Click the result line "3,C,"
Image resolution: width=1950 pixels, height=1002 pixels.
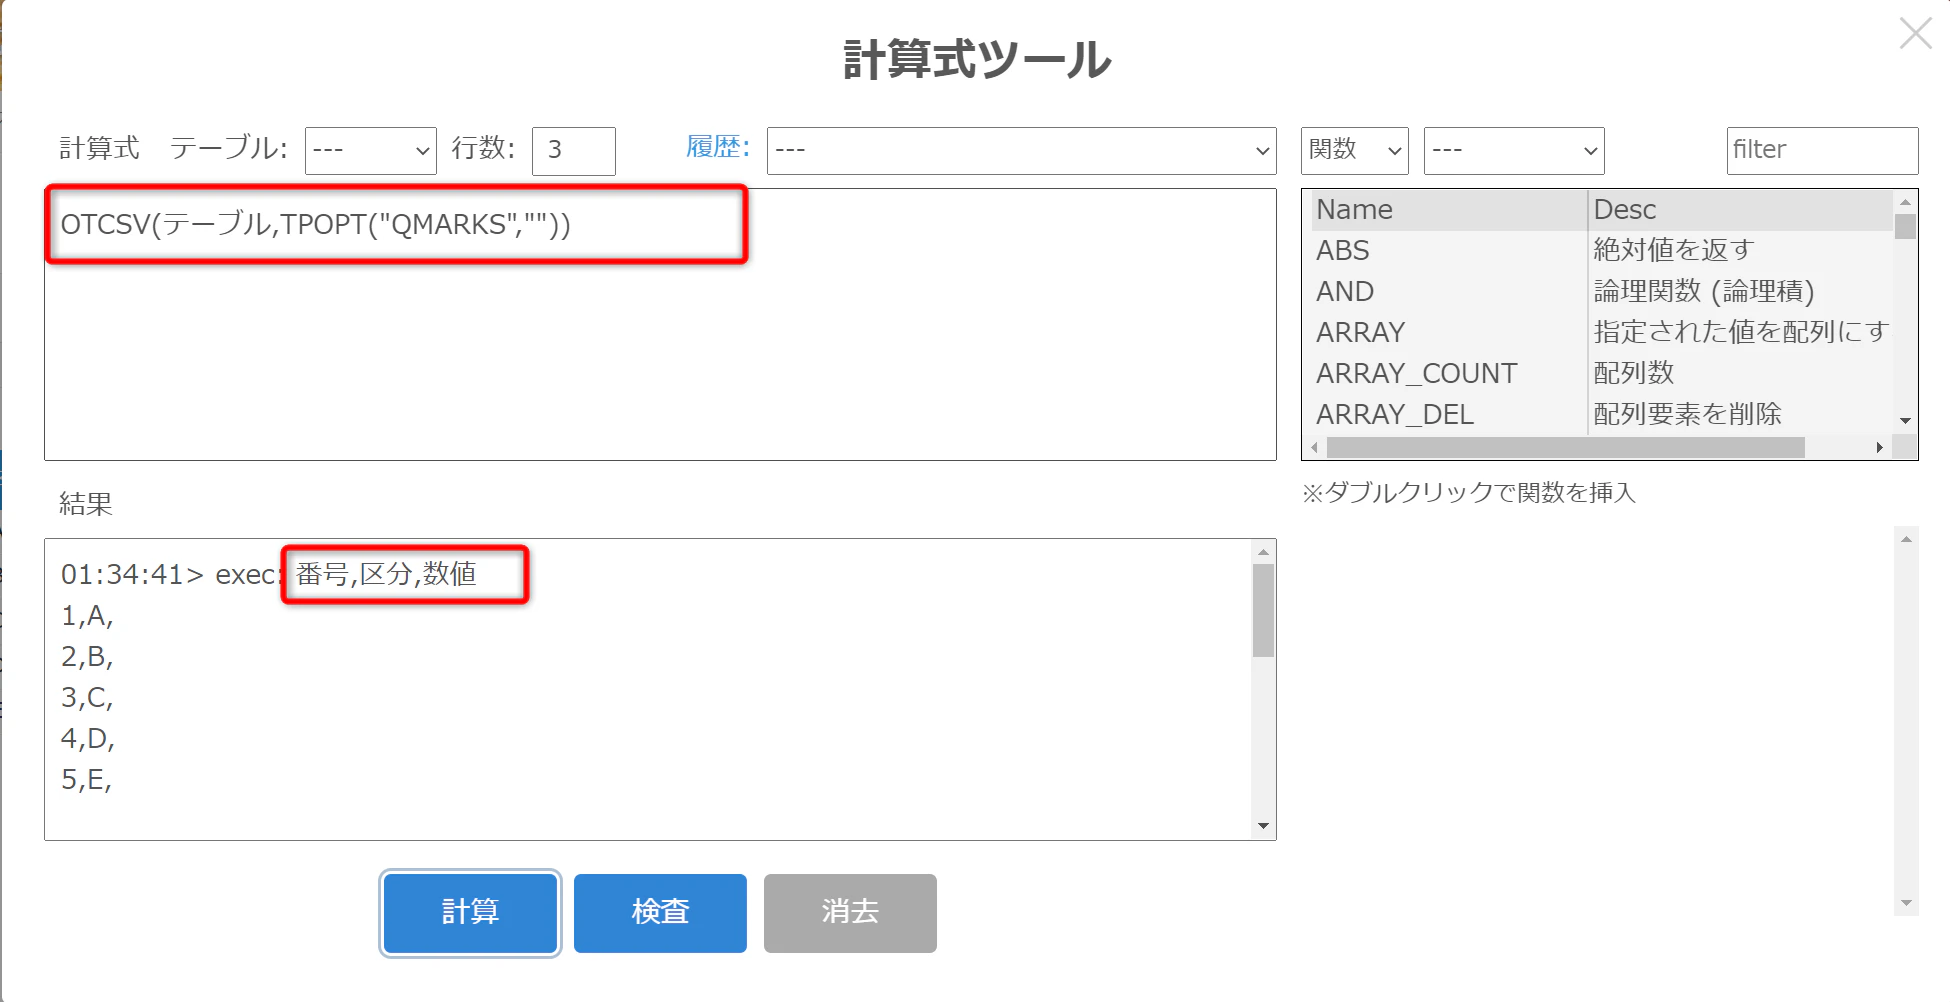[87, 698]
